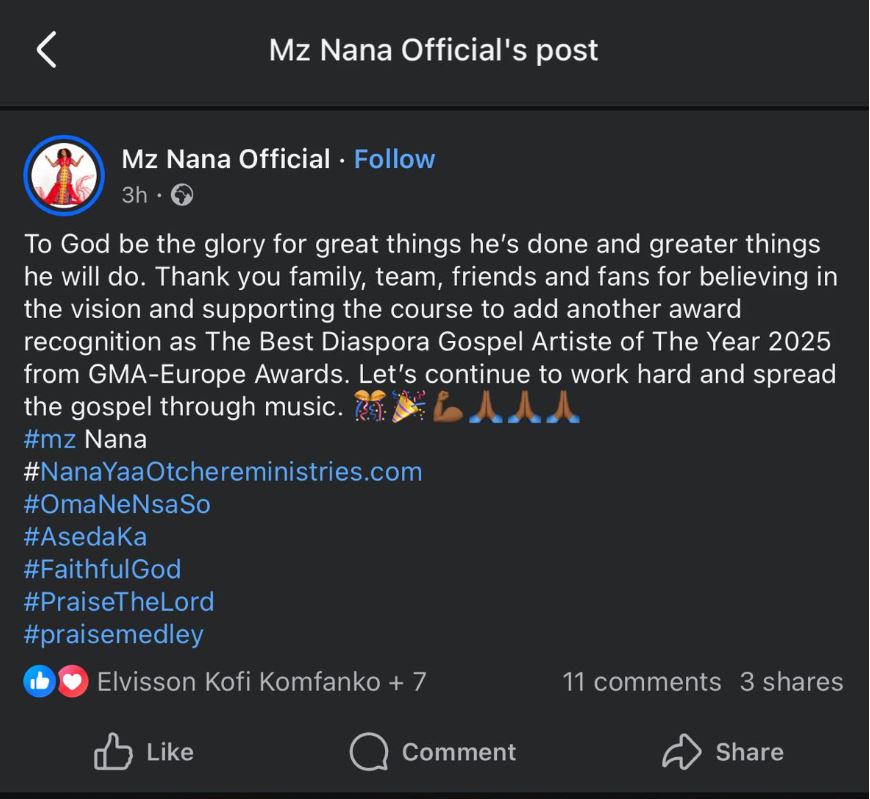Tap the #FaithfulGod hashtag
Image resolution: width=870 pixels, height=799 pixels.
point(102,569)
